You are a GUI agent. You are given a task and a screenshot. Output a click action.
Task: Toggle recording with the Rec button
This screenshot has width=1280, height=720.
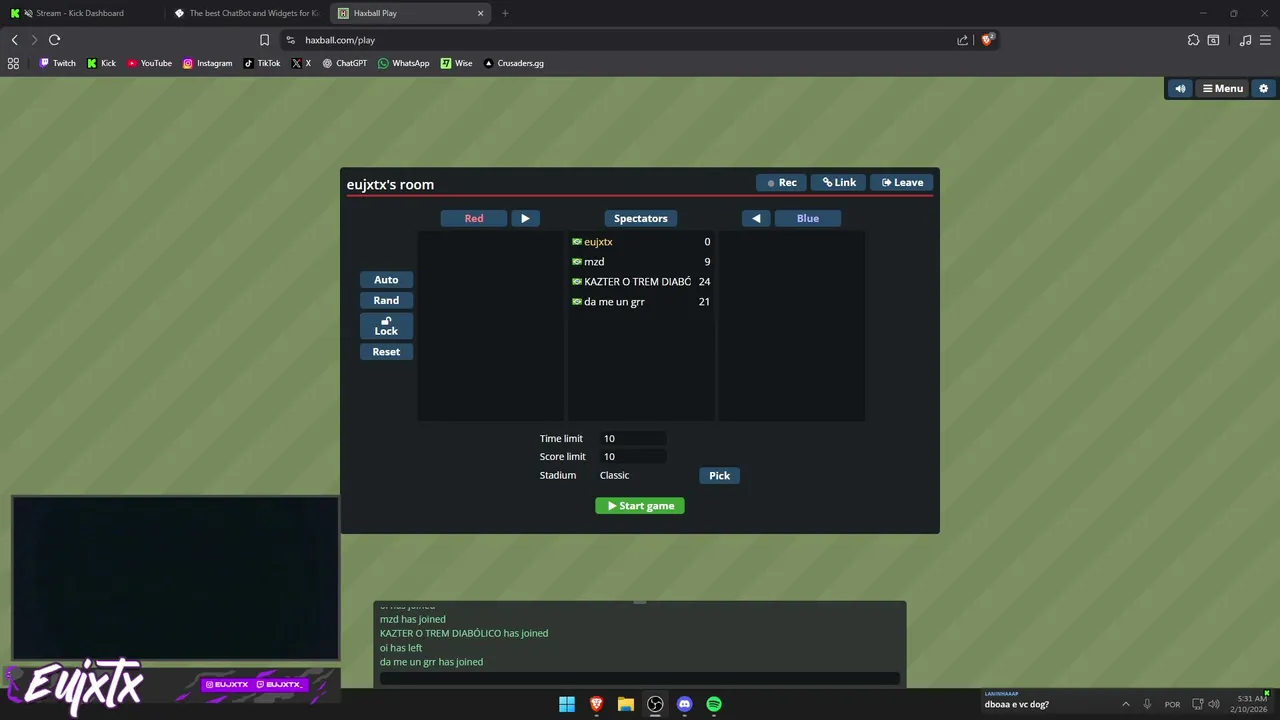(781, 183)
